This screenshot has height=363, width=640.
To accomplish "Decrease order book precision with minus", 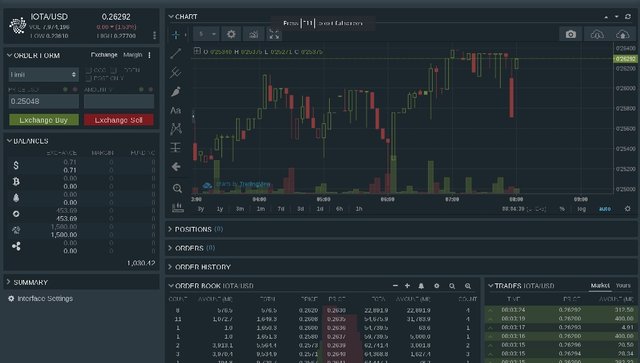I will click(x=395, y=286).
